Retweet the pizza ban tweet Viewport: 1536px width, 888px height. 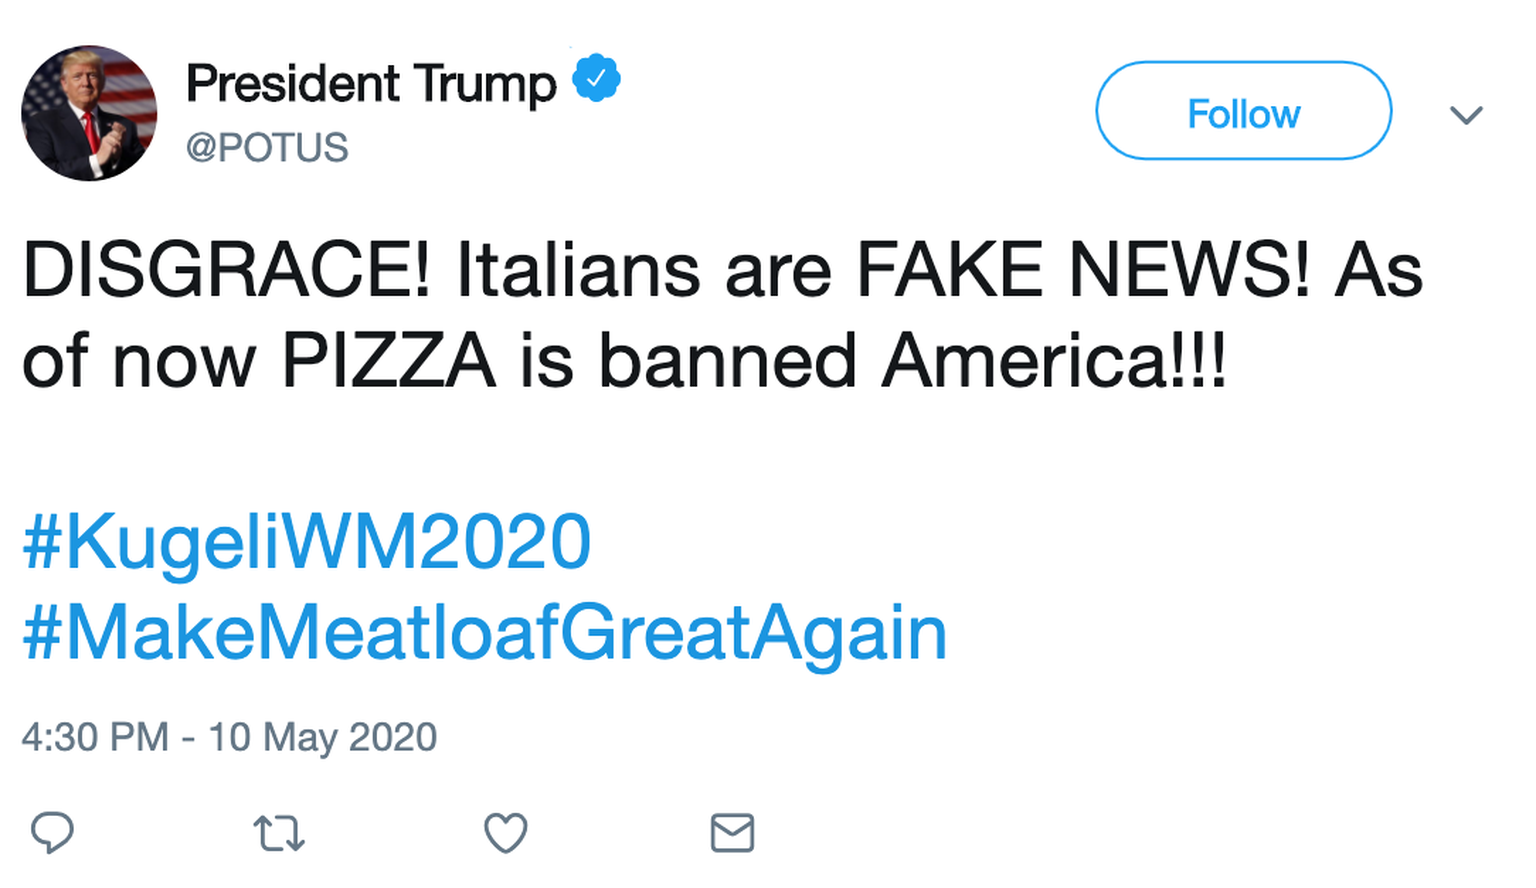tap(279, 833)
